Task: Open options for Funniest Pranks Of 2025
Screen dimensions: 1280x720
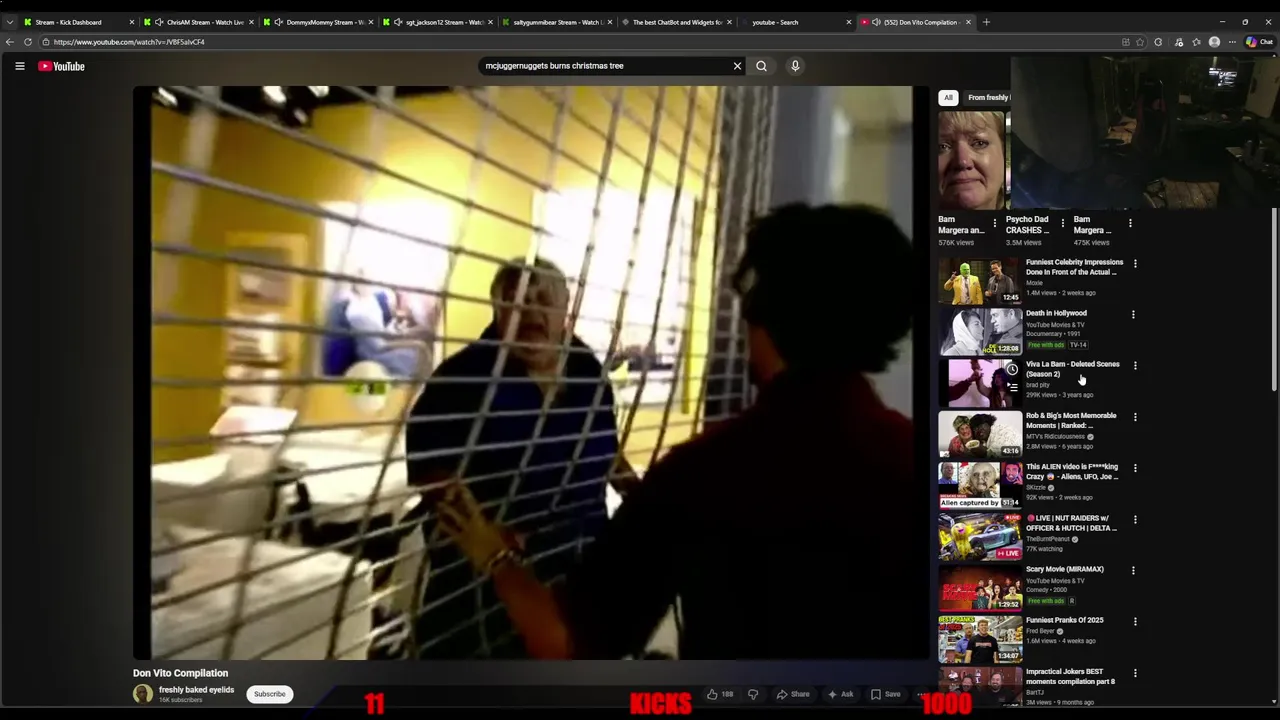Action: pyautogui.click(x=1134, y=621)
